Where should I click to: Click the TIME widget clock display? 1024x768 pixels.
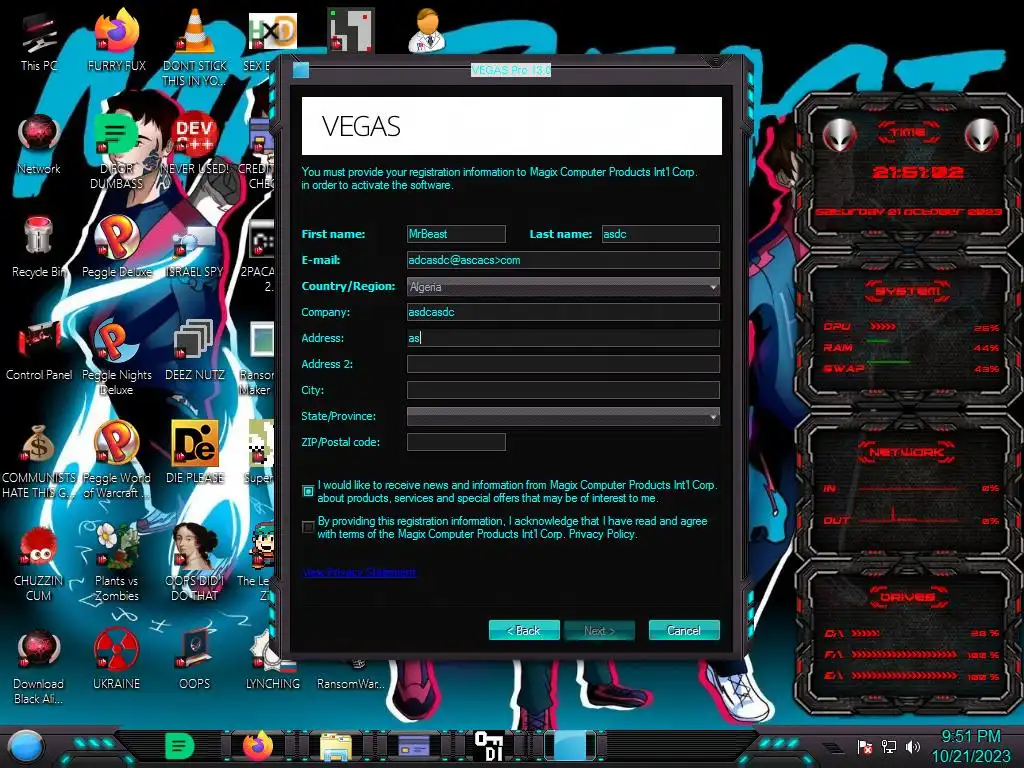(918, 172)
